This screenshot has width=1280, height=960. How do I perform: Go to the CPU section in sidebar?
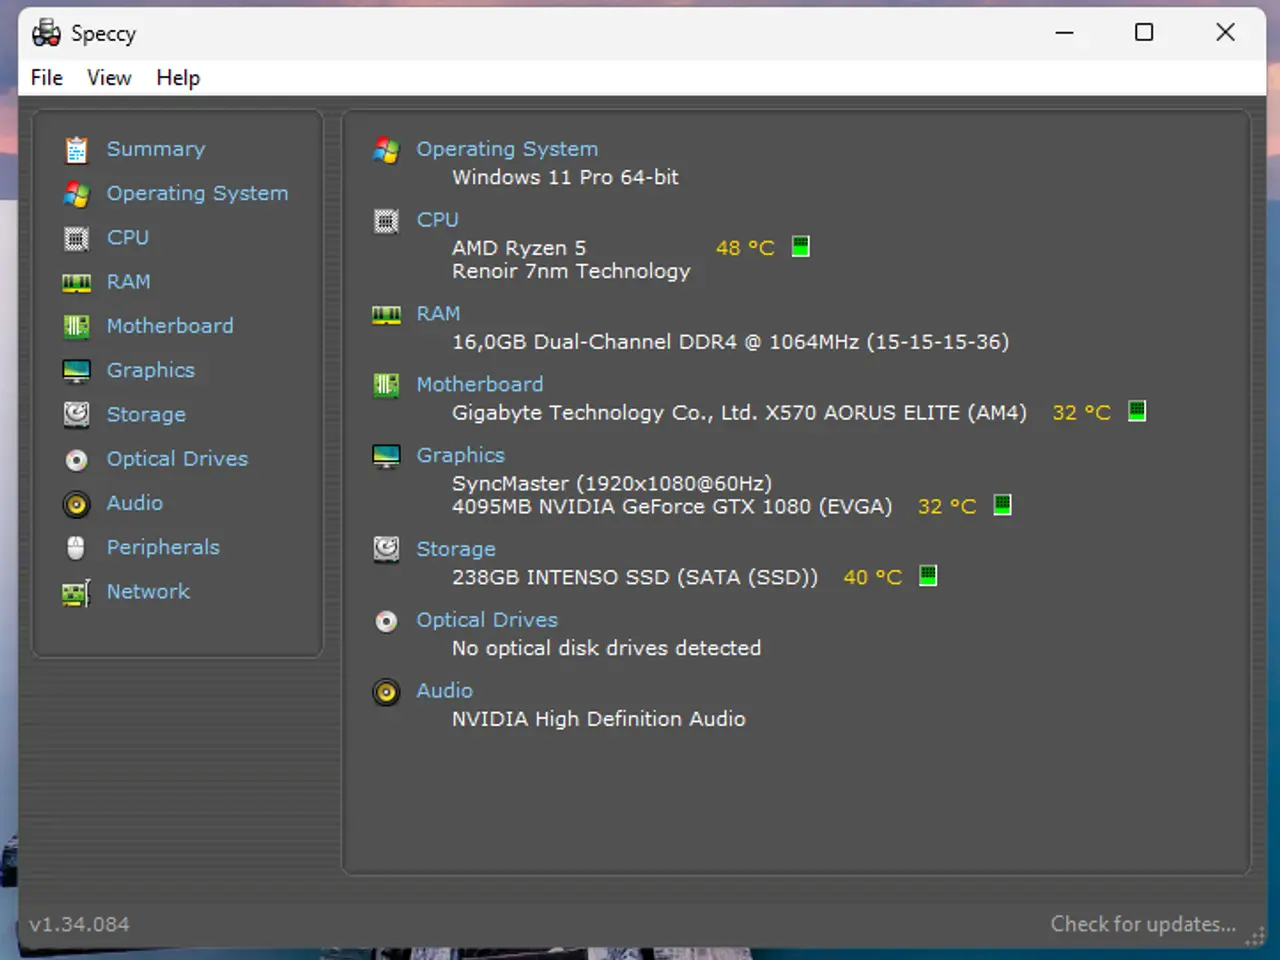(x=128, y=237)
